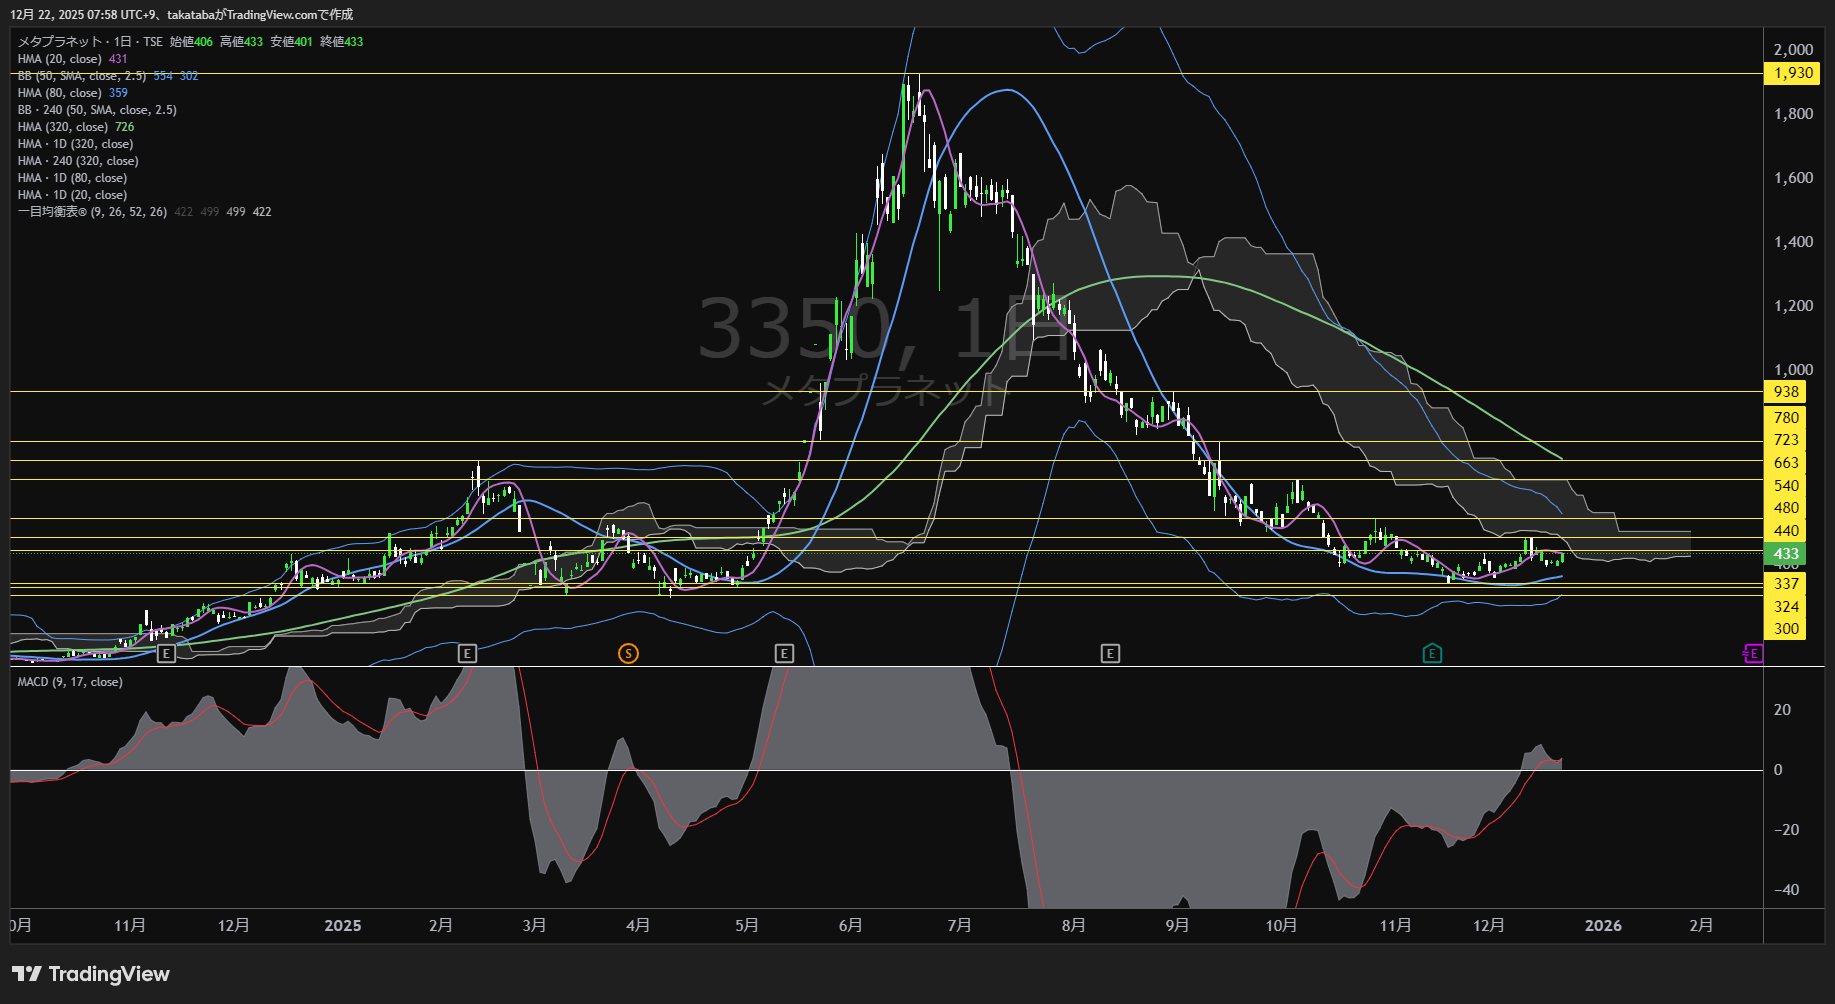Viewport: 1835px width, 1004px height.
Task: Click the メタプラネット symbol title in legend
Action: tap(60, 42)
